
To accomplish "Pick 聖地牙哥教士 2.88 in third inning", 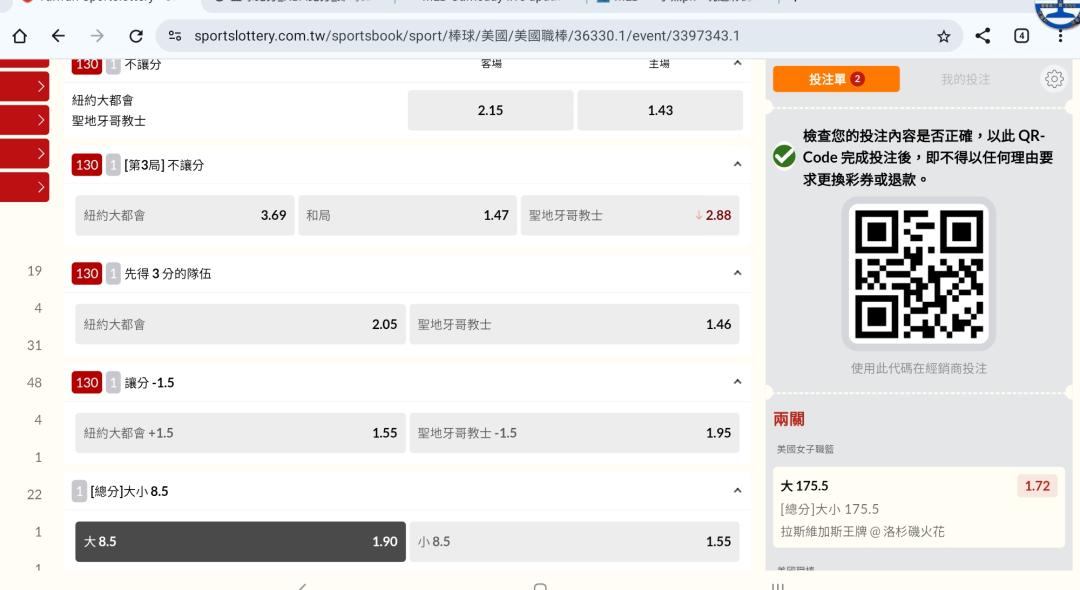I will tap(630, 215).
